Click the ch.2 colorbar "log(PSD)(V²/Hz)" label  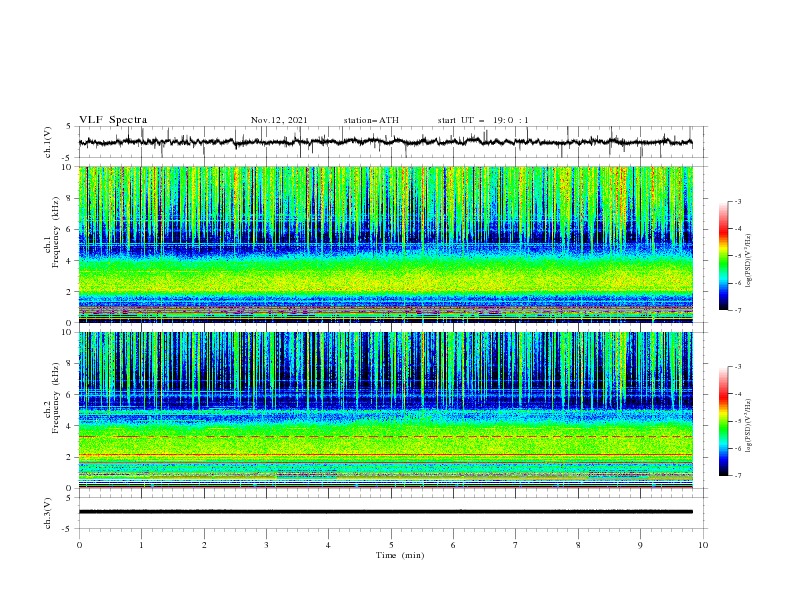[x=749, y=425]
